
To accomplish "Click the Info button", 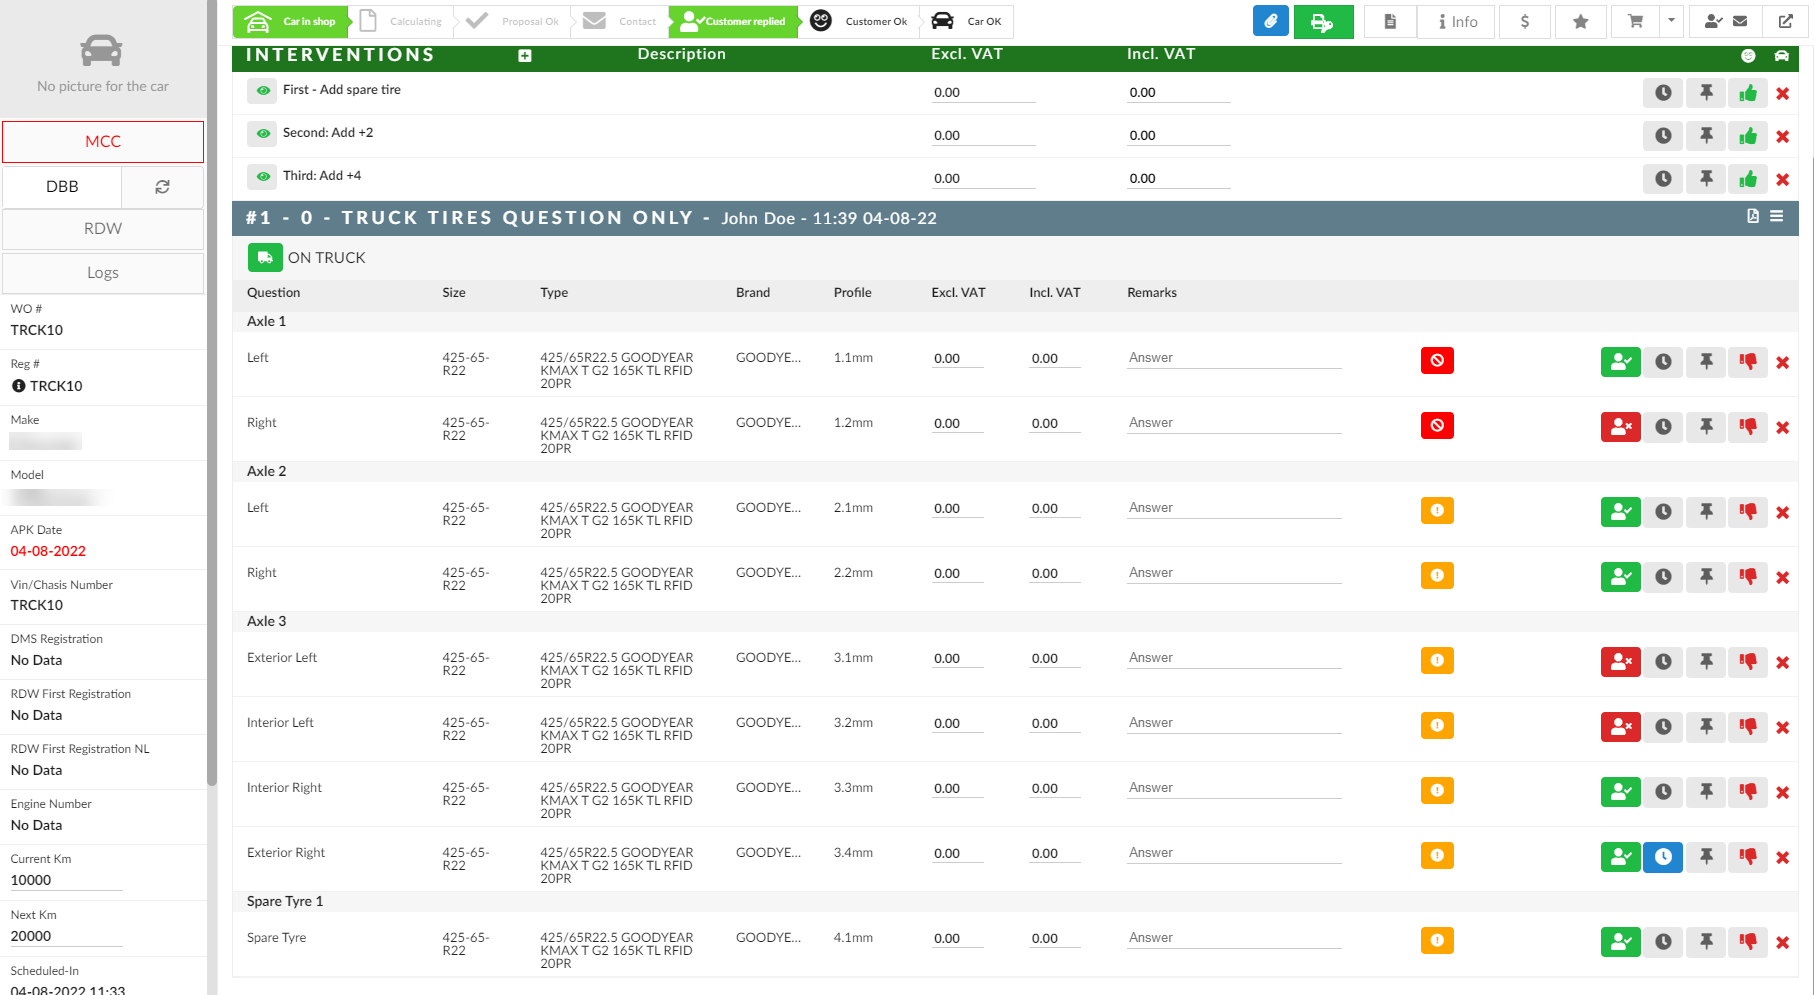I will tap(1457, 21).
